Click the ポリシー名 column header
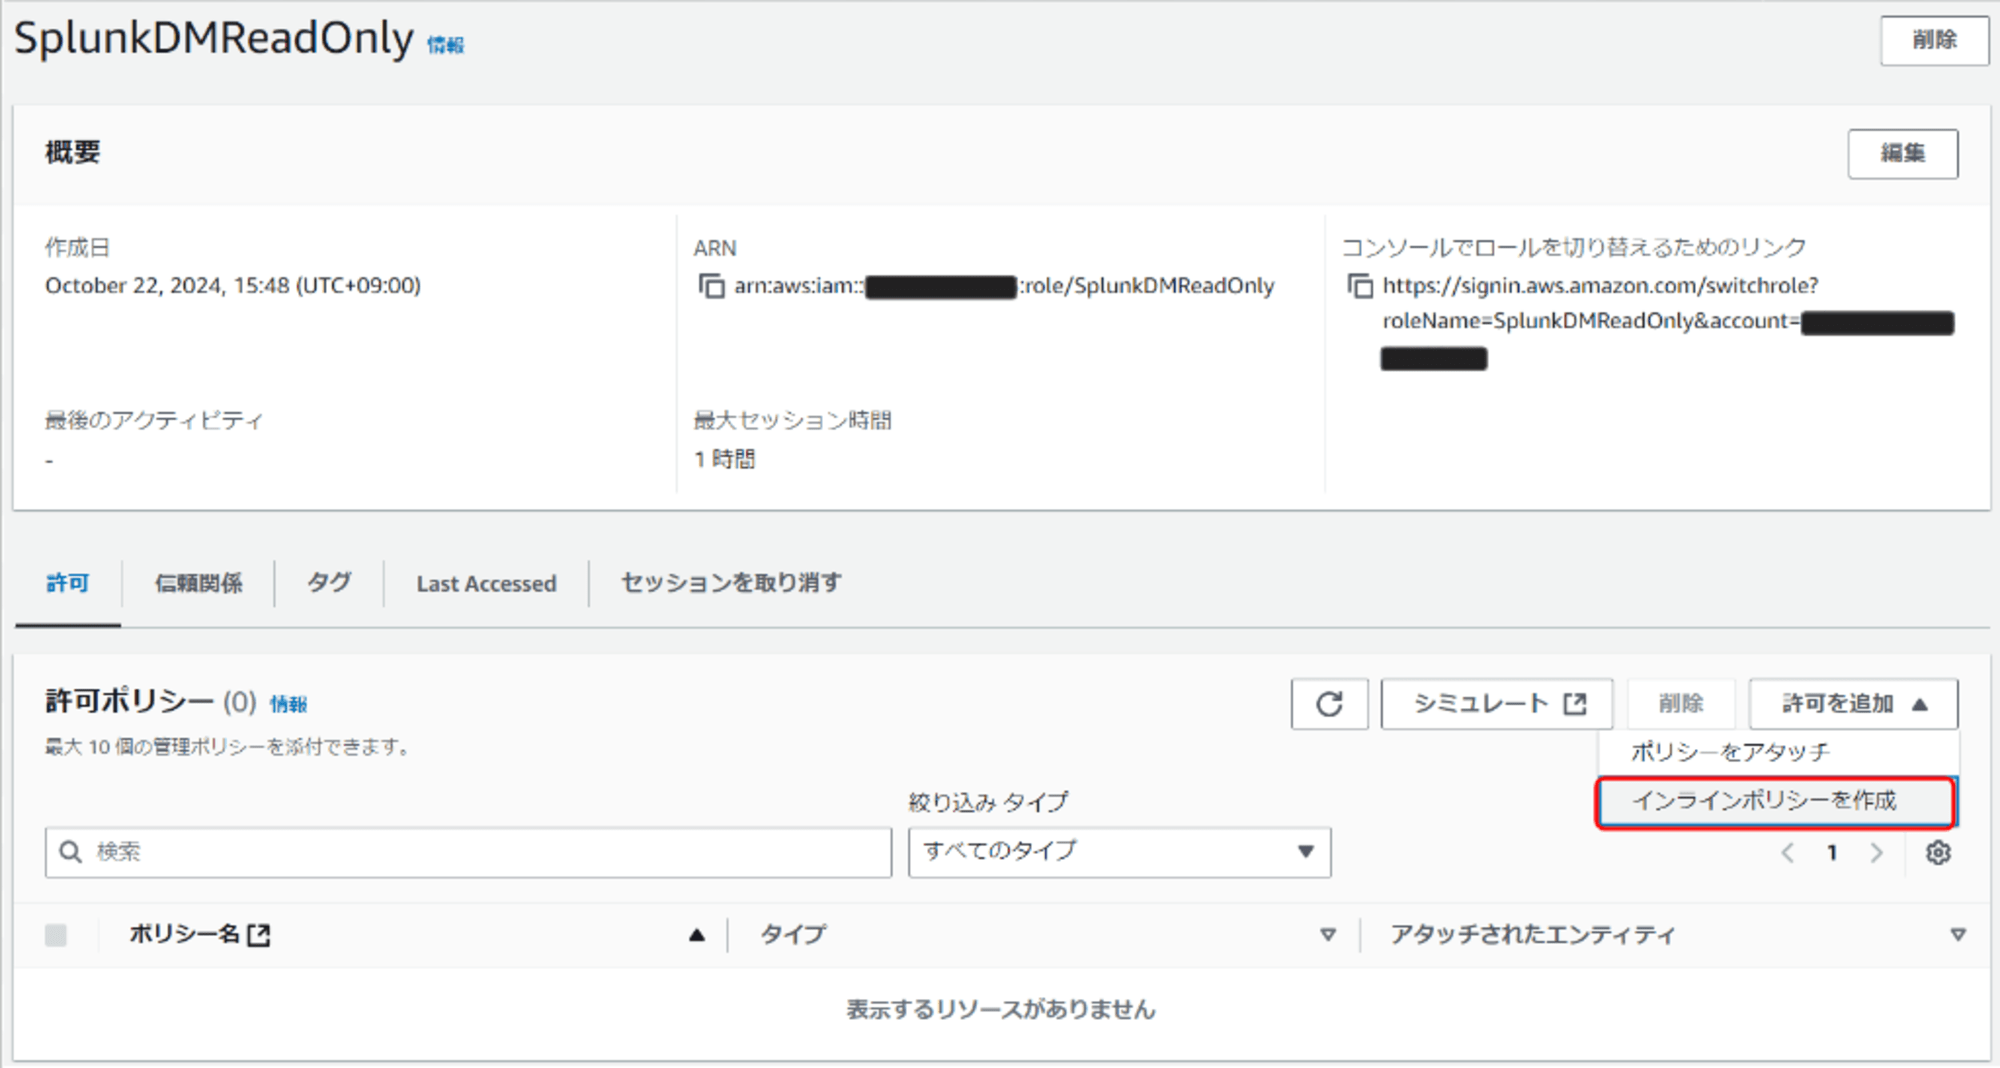Screen dimensions: 2000x1068 point(184,934)
